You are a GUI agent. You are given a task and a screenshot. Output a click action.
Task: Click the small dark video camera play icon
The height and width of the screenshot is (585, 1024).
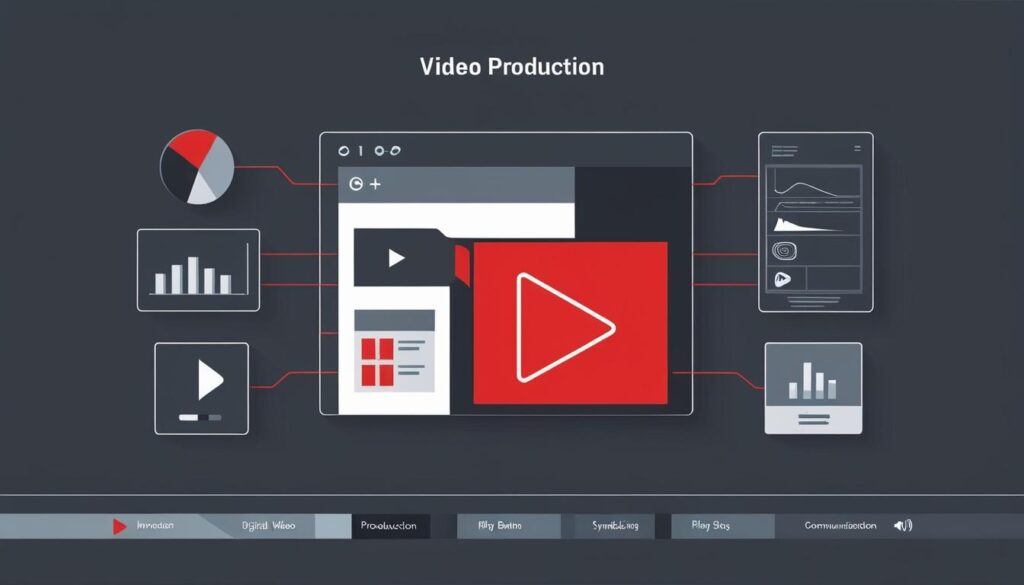397,259
